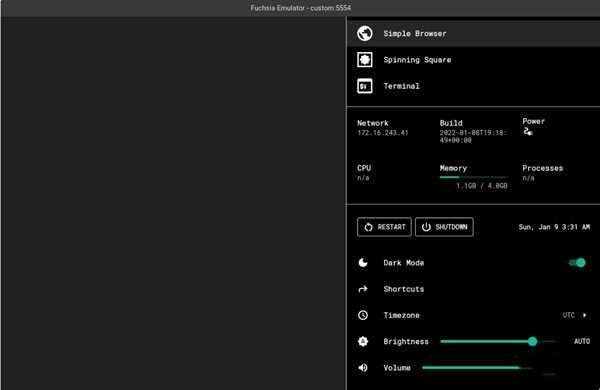Click the Volume speaker icon
The image size is (600, 390).
click(x=363, y=367)
